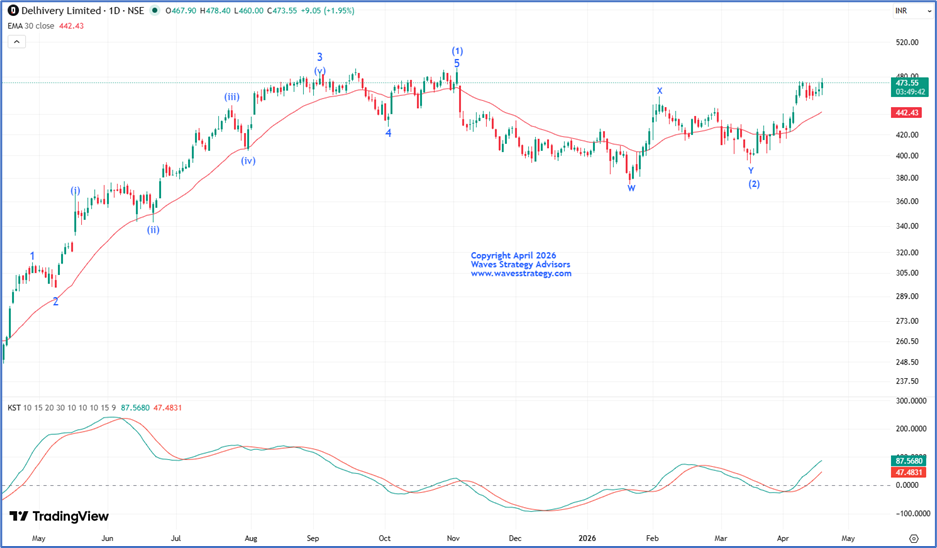Click the H478.40 high value in header
This screenshot has height=548, width=937.
click(x=216, y=11)
